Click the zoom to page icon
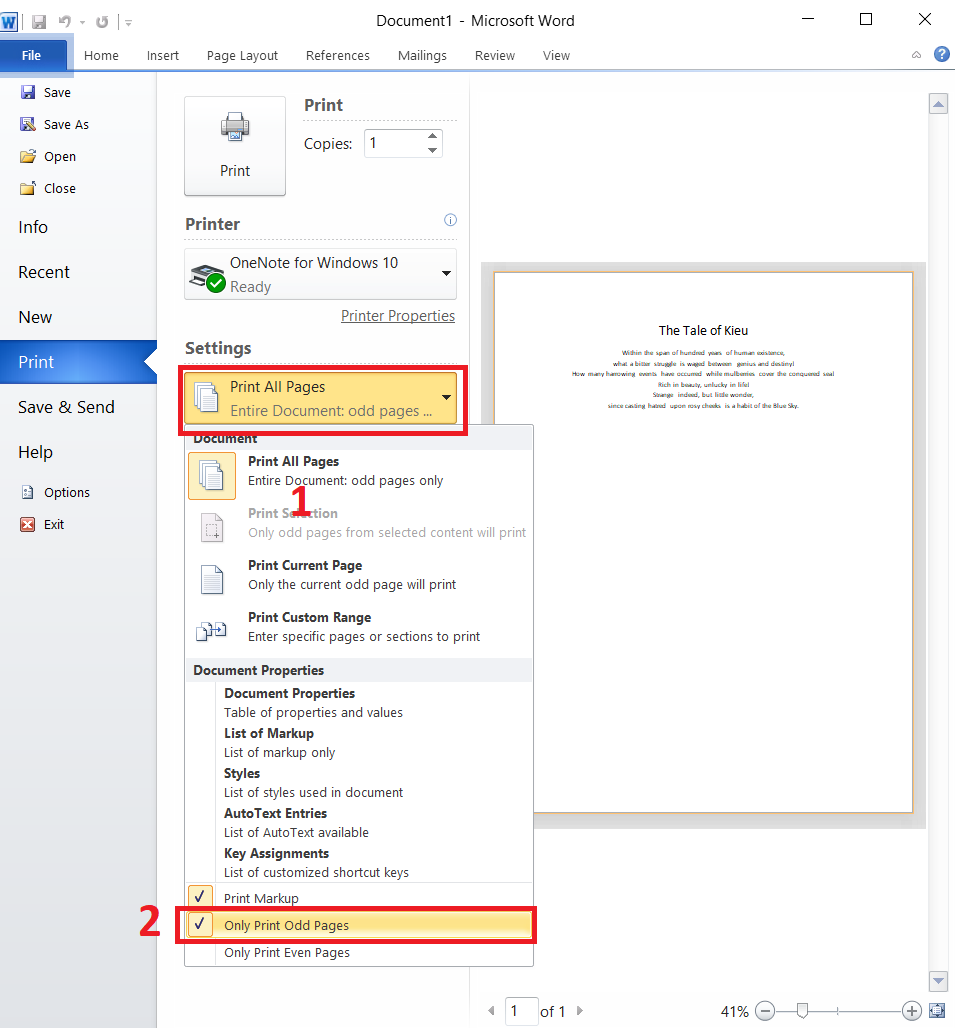This screenshot has width=956, height=1028. tap(937, 1011)
